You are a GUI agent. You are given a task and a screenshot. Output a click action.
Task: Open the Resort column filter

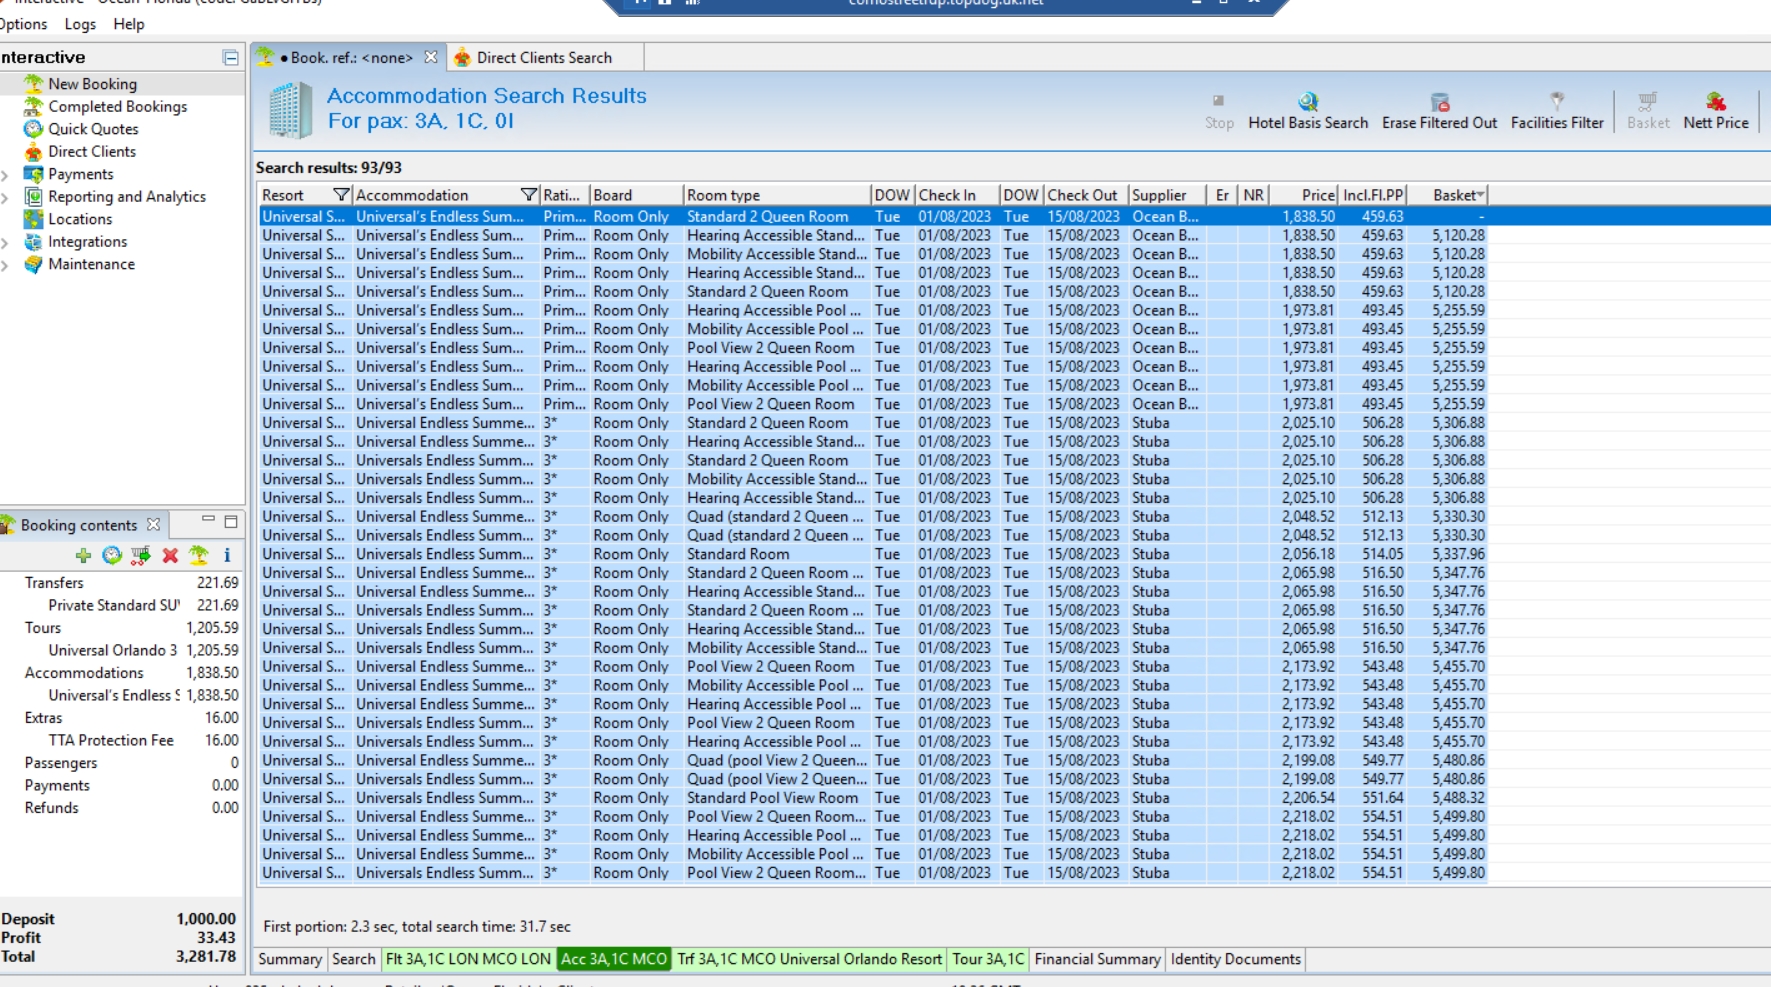341,195
